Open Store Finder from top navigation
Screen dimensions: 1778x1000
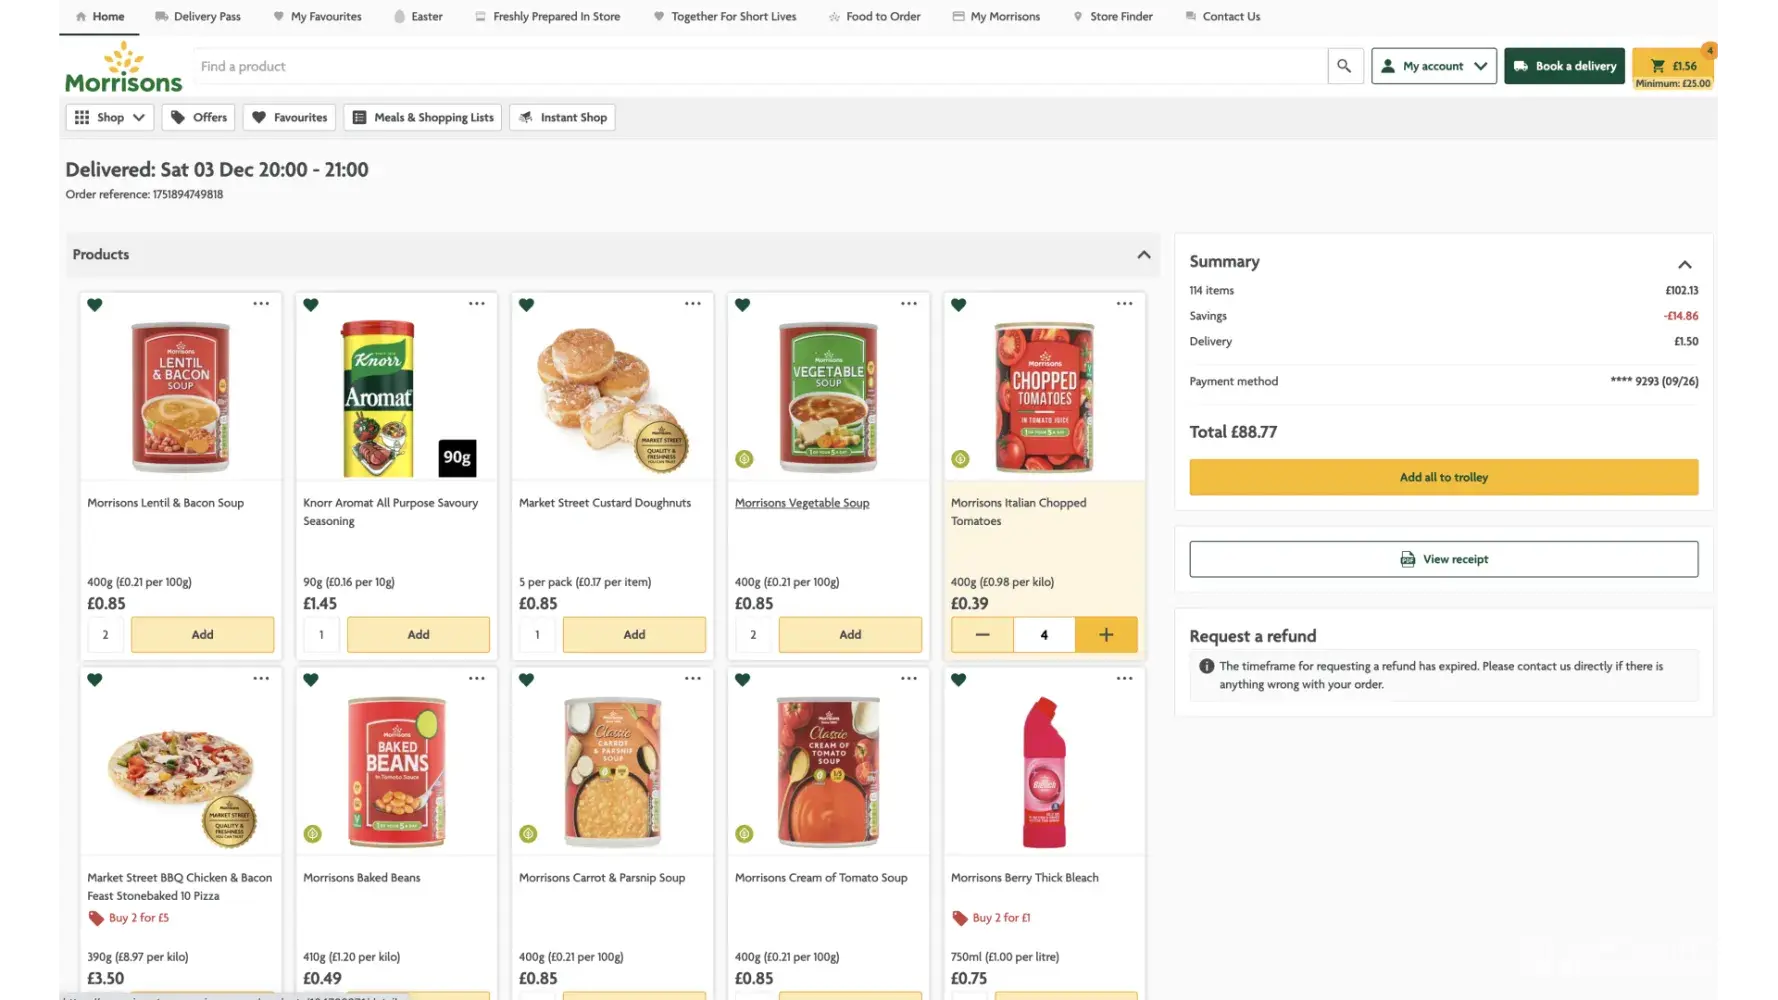click(x=1113, y=16)
